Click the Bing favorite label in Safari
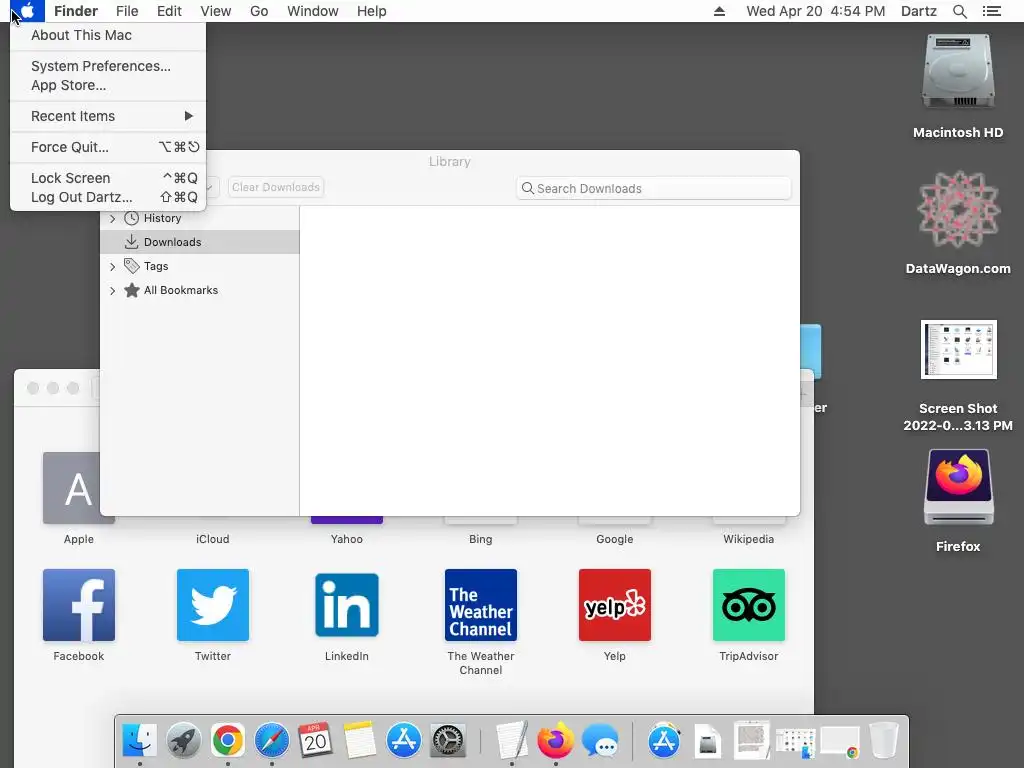This screenshot has height=768, width=1024. [481, 539]
